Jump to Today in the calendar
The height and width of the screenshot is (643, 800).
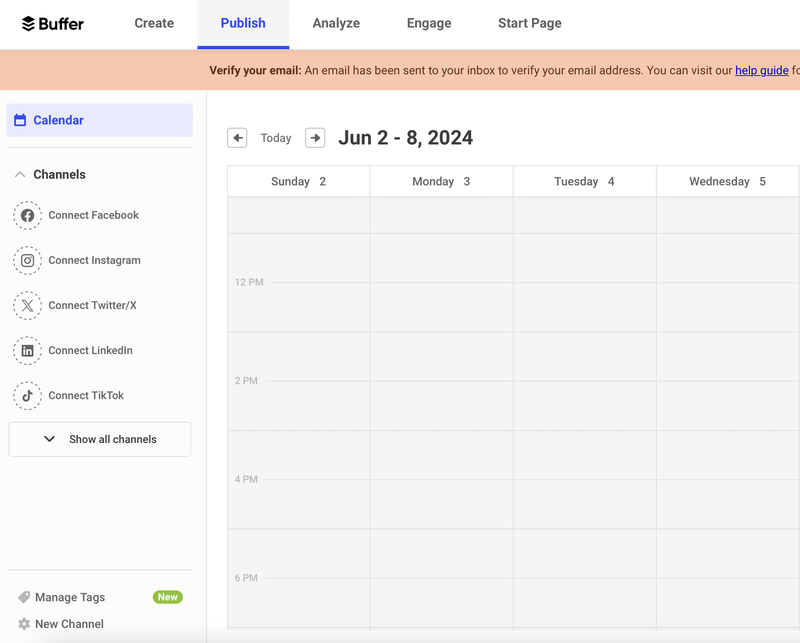click(276, 138)
